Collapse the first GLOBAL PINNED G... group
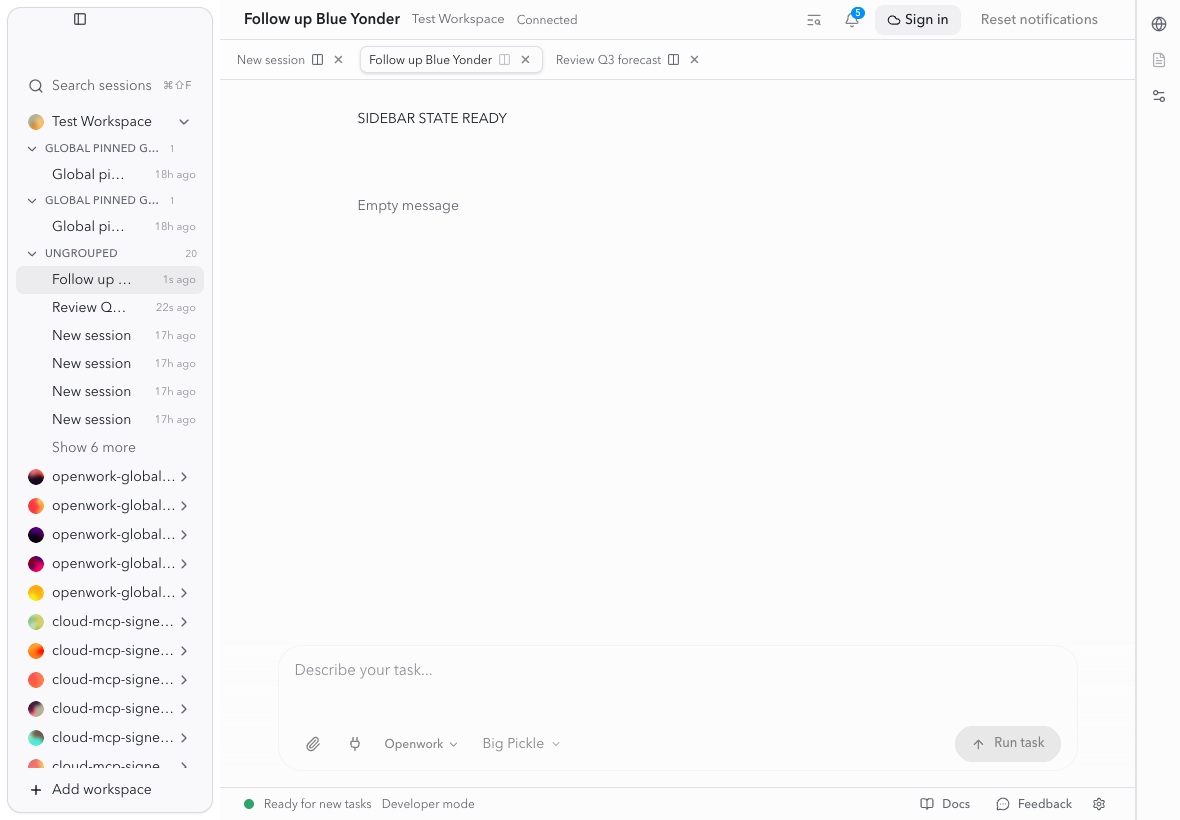Image resolution: width=1180 pixels, height=820 pixels. pyautogui.click(x=32, y=149)
